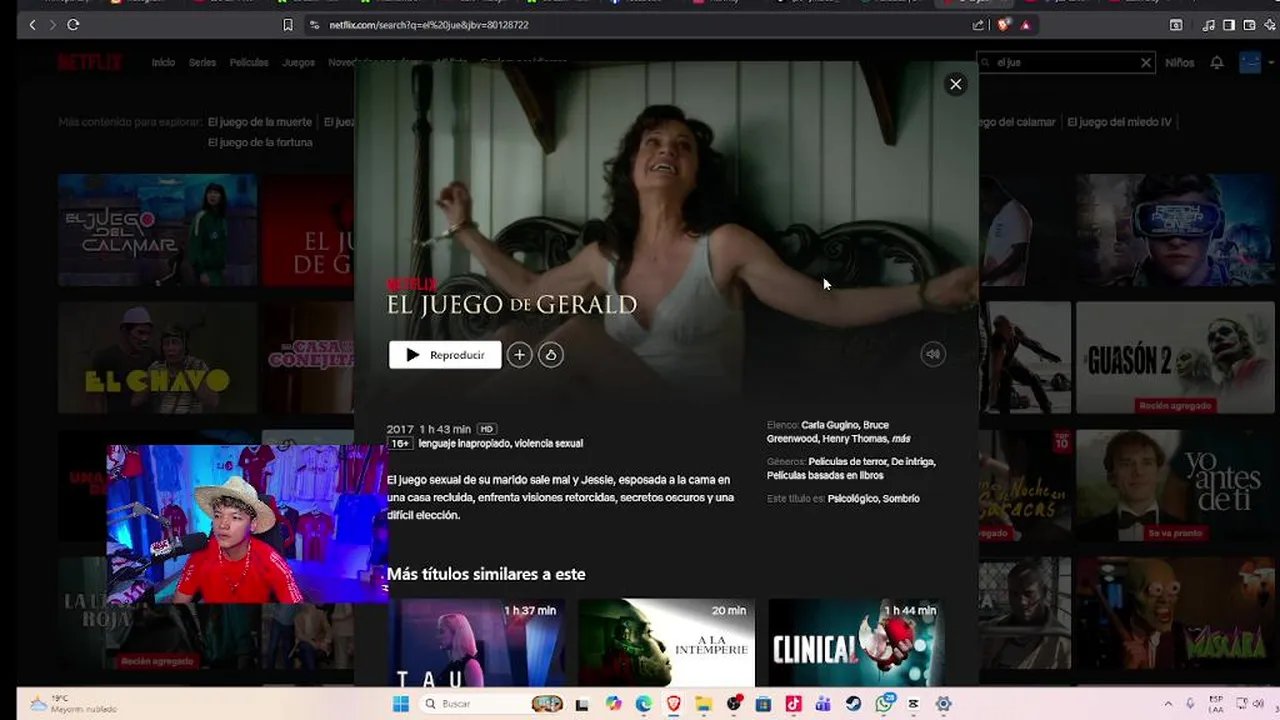Switch the ESP keyboard language indicator
The image size is (1280, 720).
click(x=1216, y=704)
